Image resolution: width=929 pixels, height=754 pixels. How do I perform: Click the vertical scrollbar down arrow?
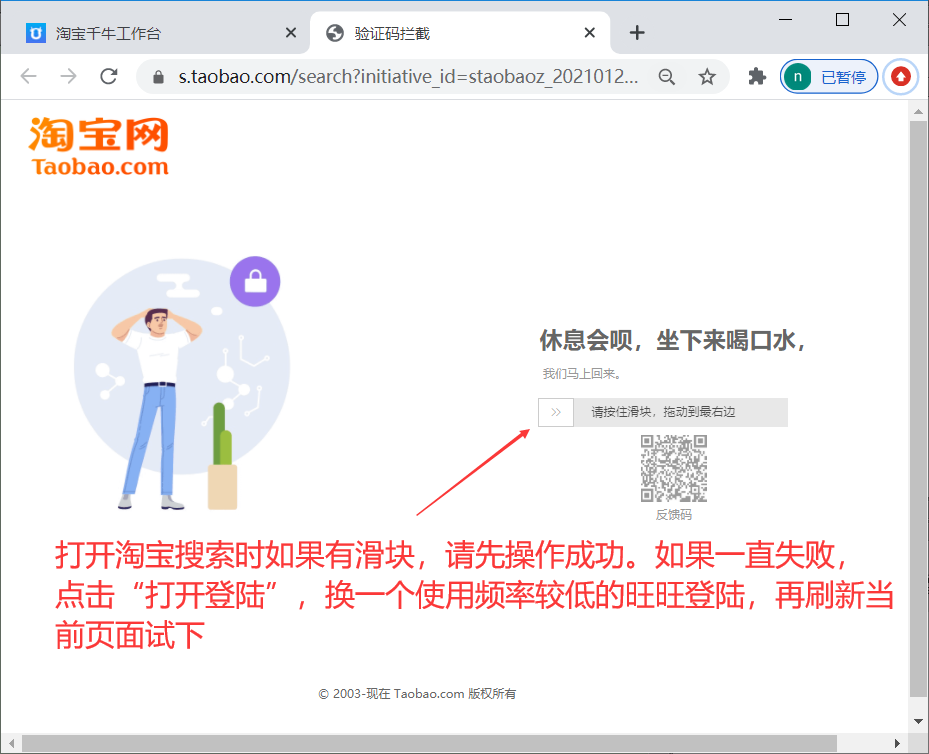coord(918,721)
